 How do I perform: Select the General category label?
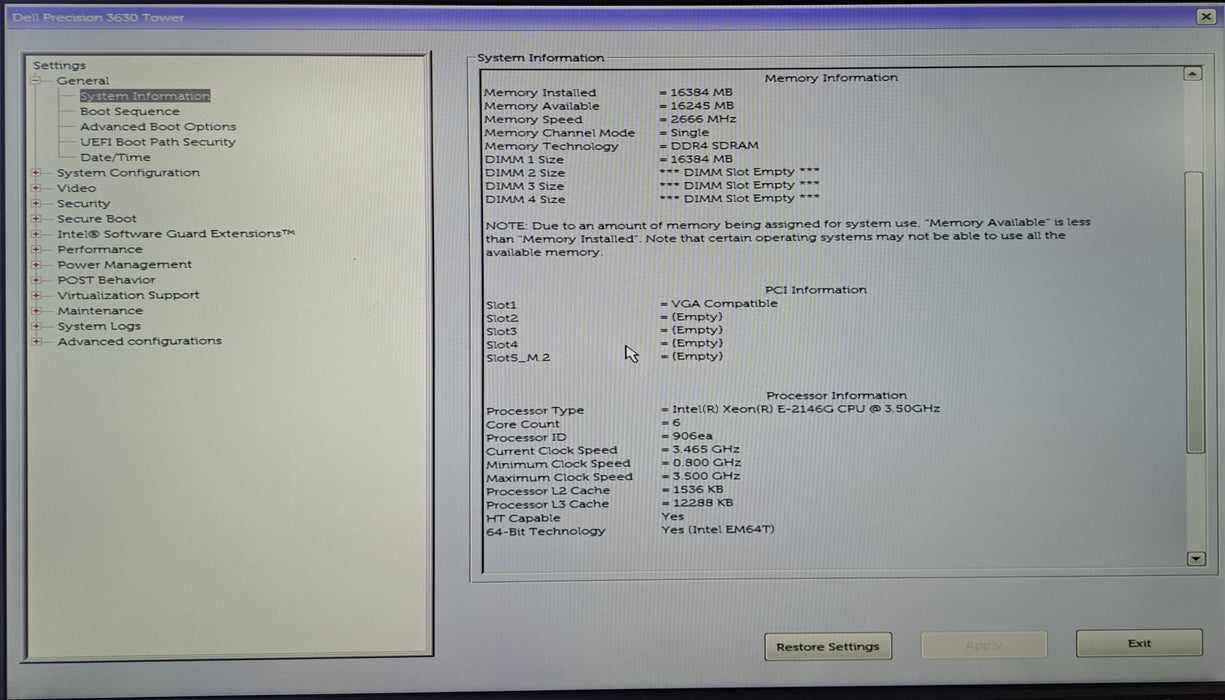coord(83,81)
